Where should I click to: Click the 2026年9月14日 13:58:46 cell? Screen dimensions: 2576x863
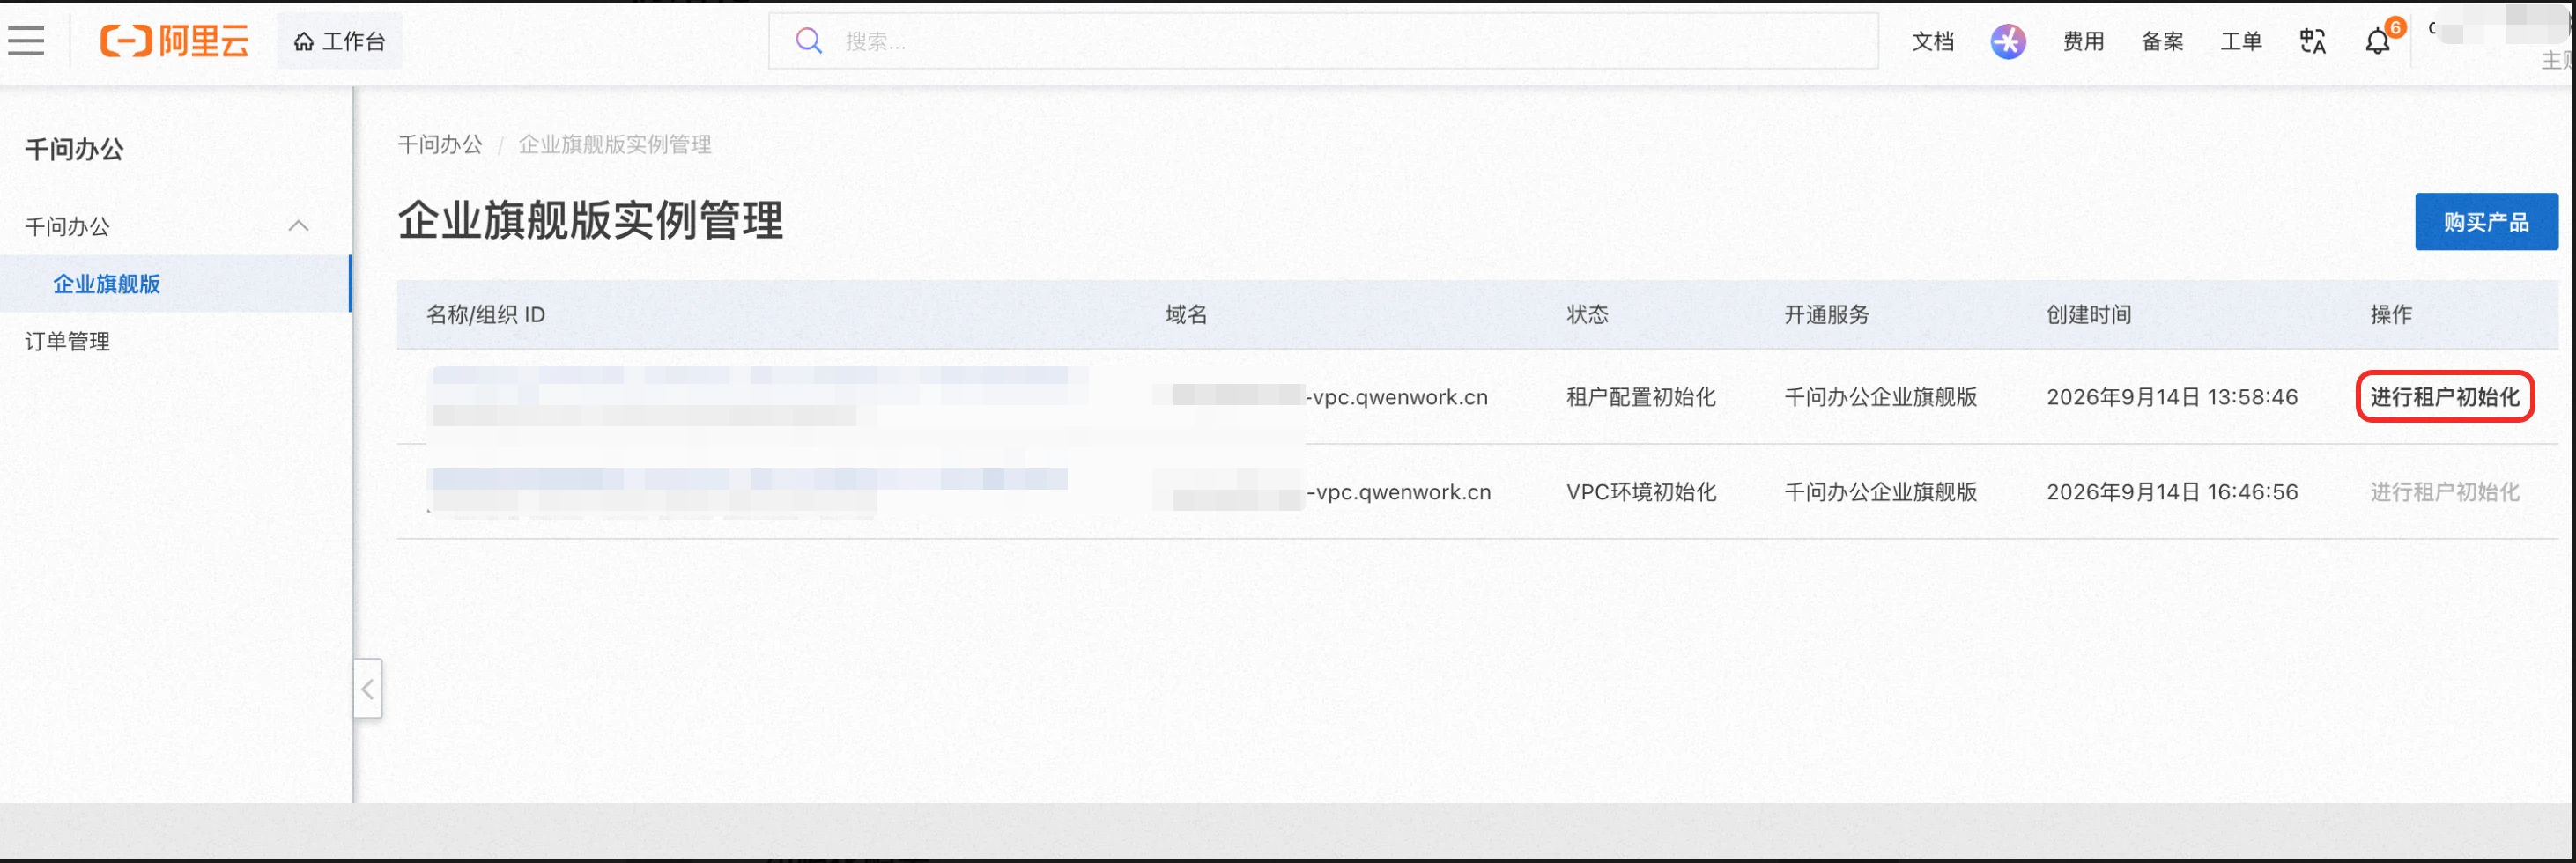(2172, 397)
